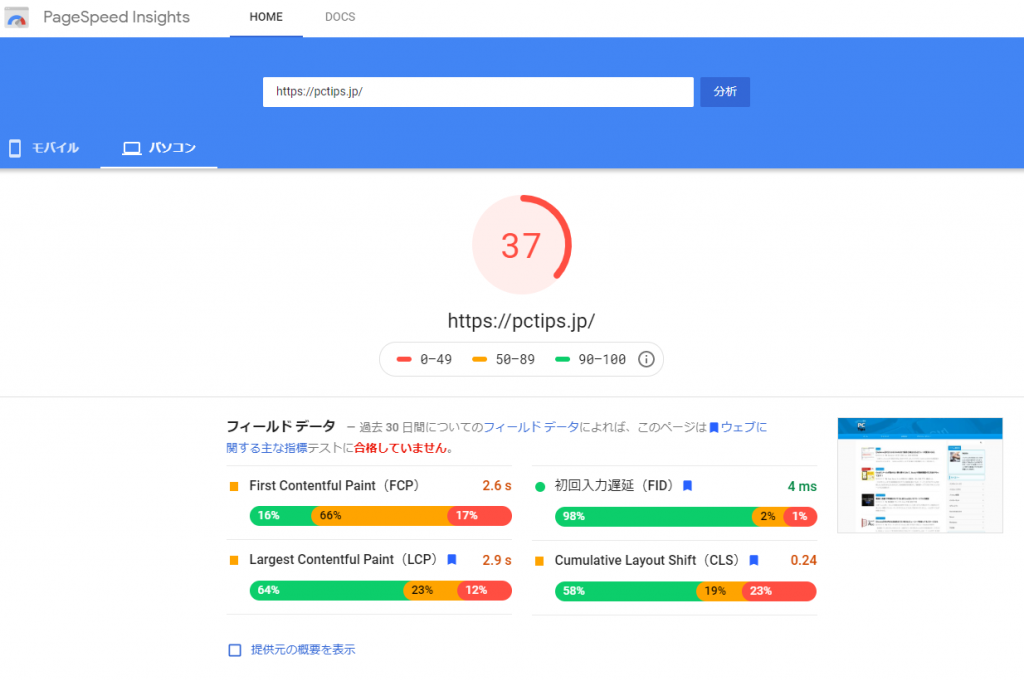The image size is (1024, 681).
Task: Click the bookmark icon beside LCP
Action: point(451,560)
